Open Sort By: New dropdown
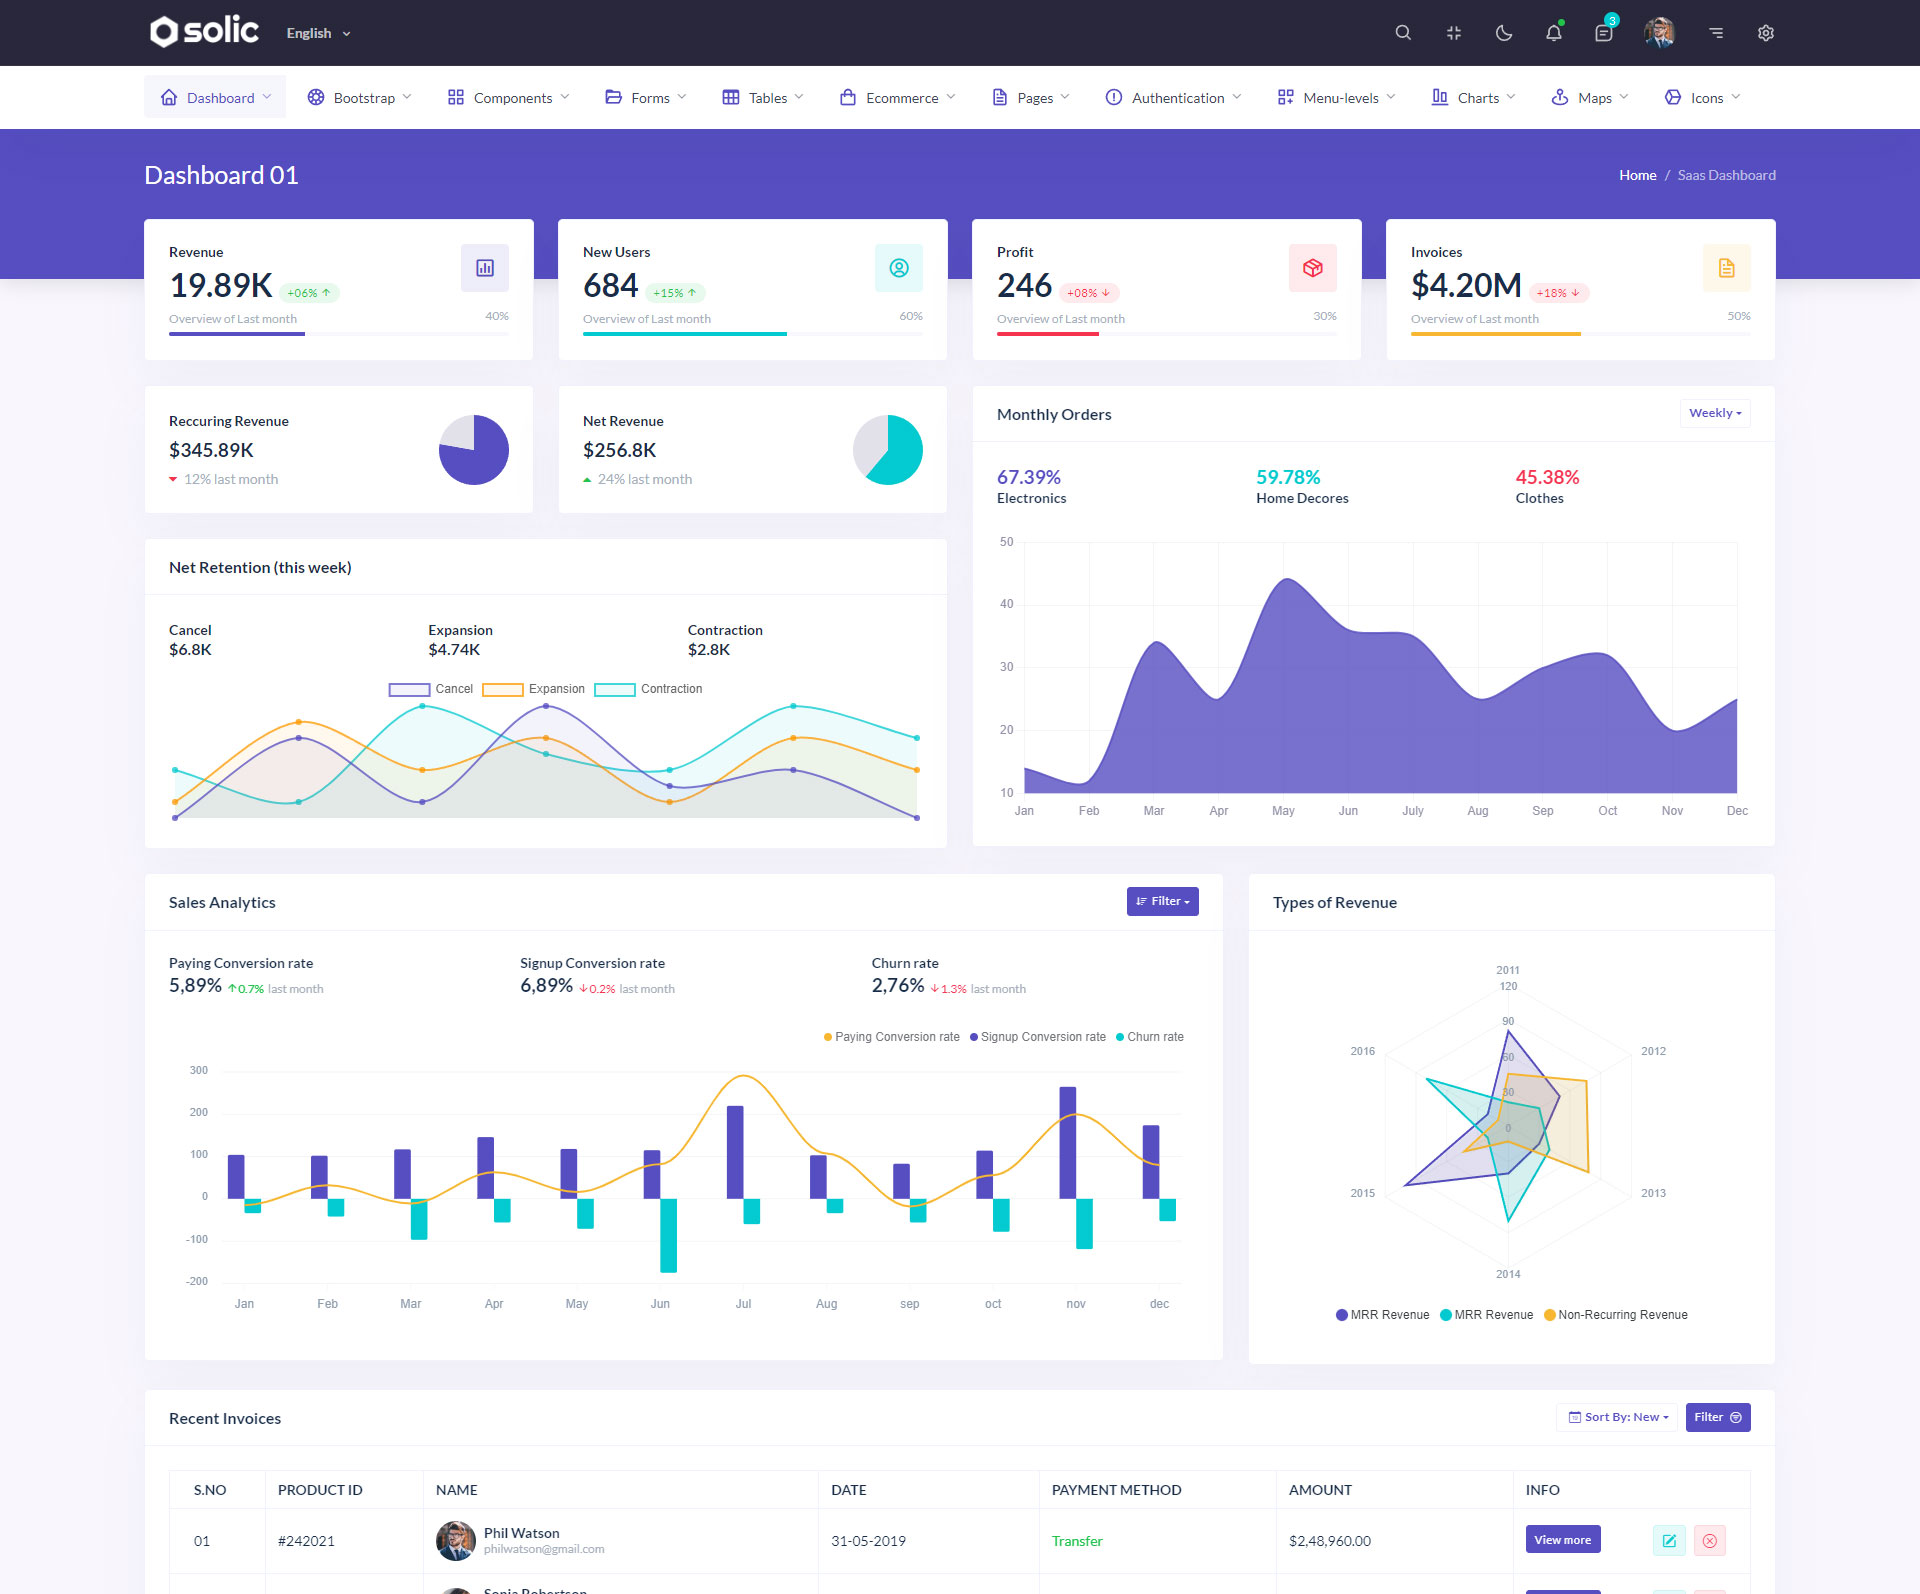The width and height of the screenshot is (1920, 1594). click(1617, 1417)
